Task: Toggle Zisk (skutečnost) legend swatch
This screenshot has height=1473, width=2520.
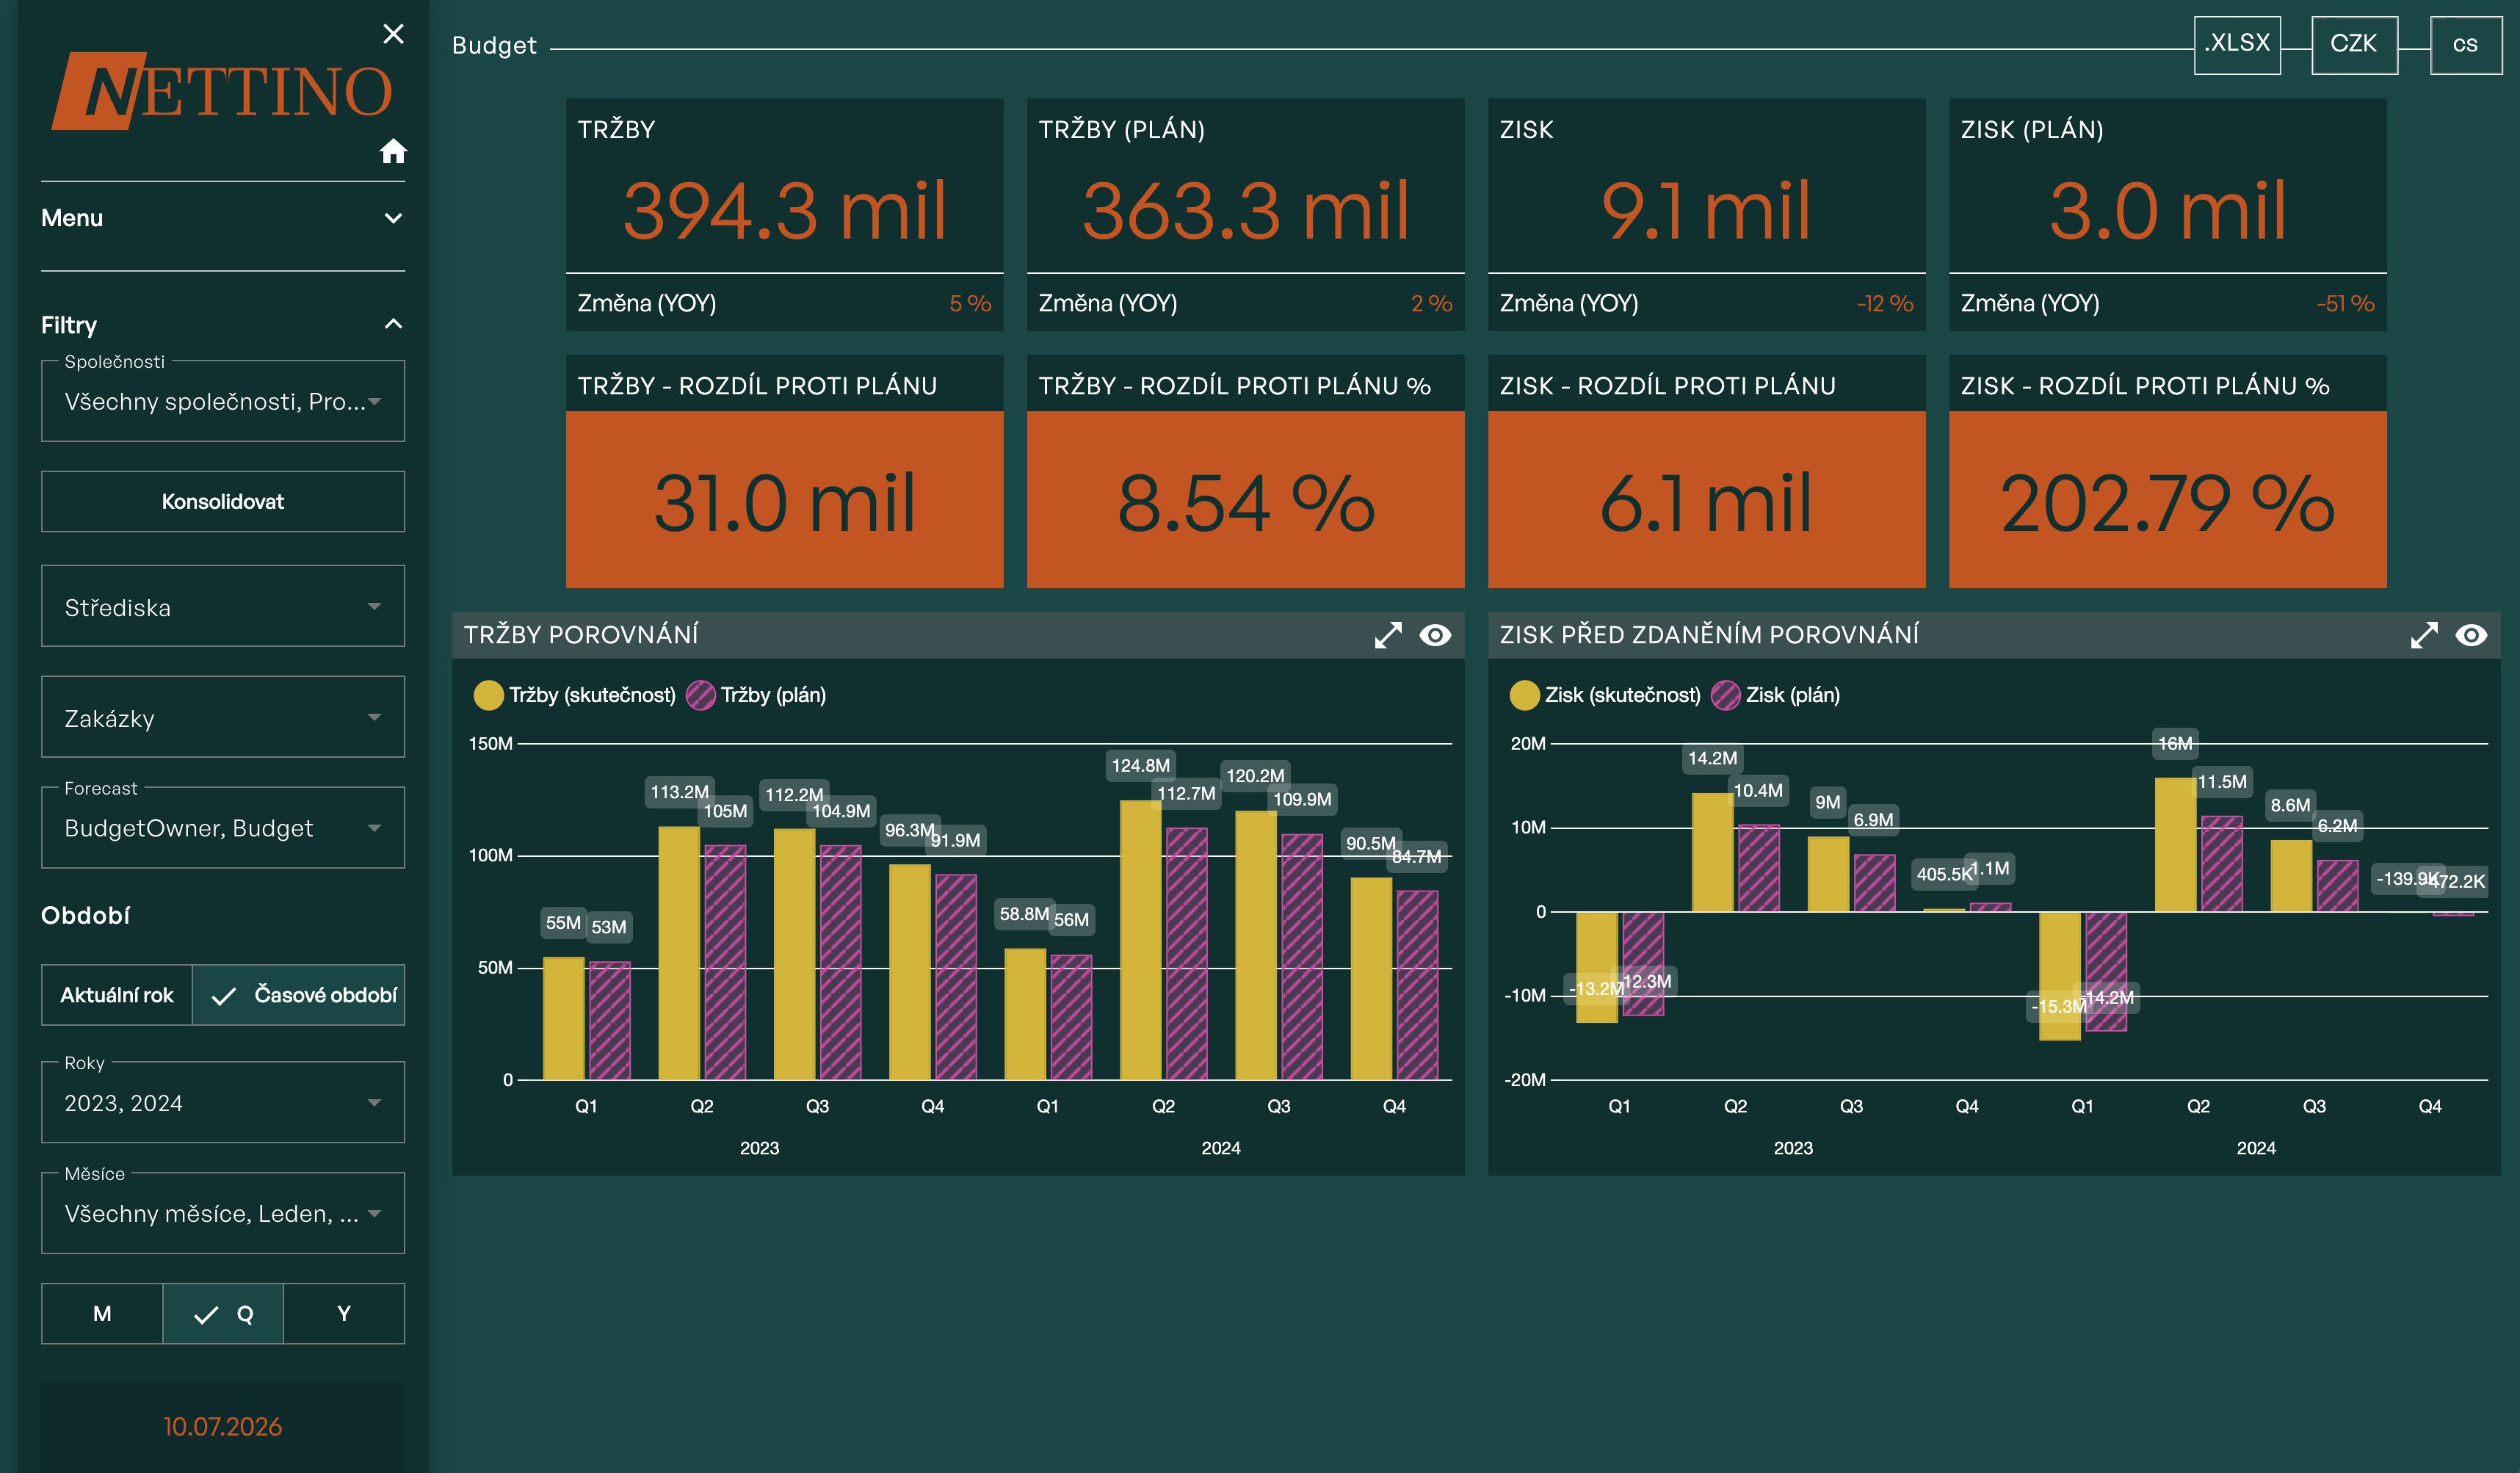Action: [x=1524, y=695]
